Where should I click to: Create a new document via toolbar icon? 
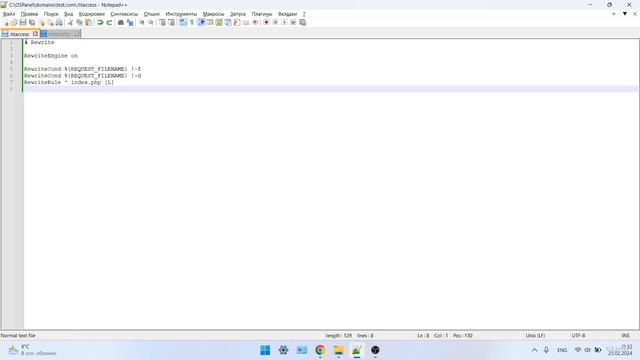(x=5, y=22)
